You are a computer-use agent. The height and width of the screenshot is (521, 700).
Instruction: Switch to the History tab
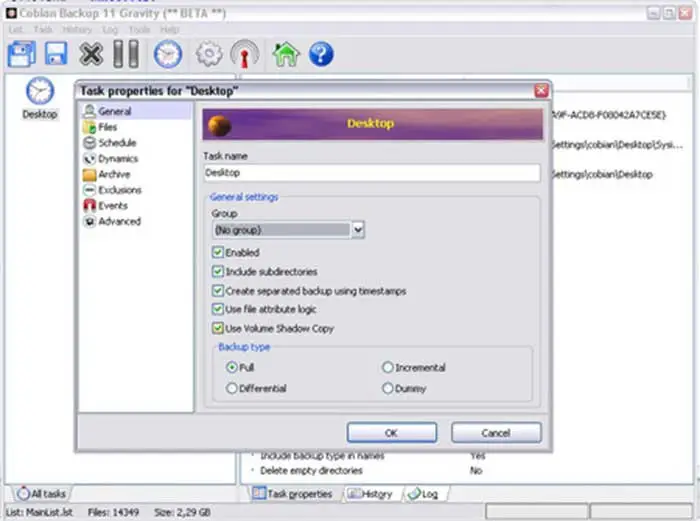(x=370, y=494)
